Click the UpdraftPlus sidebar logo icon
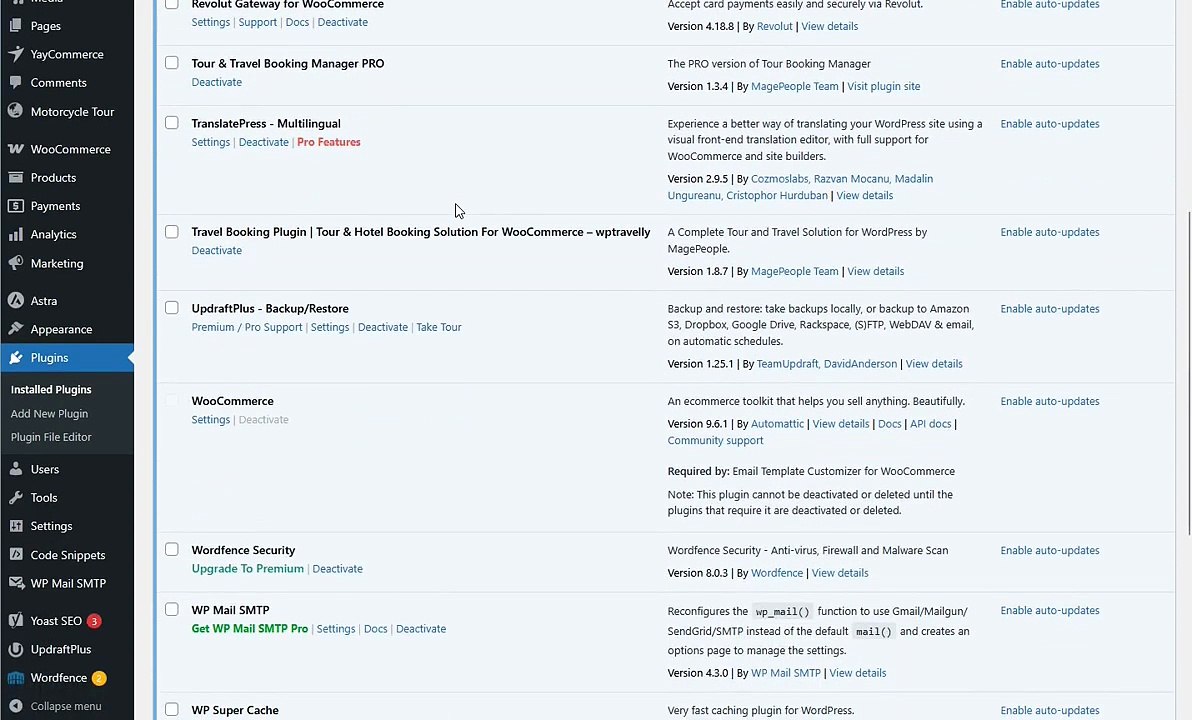Screen dimensions: 1192x720 point(15,649)
